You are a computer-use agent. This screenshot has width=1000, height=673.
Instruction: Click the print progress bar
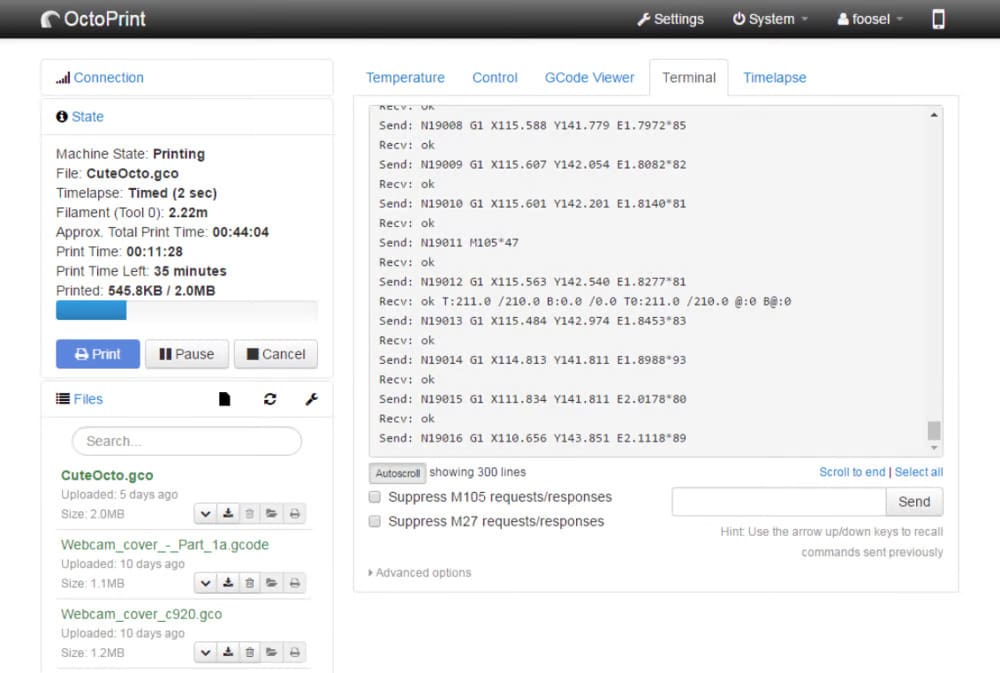click(x=187, y=311)
